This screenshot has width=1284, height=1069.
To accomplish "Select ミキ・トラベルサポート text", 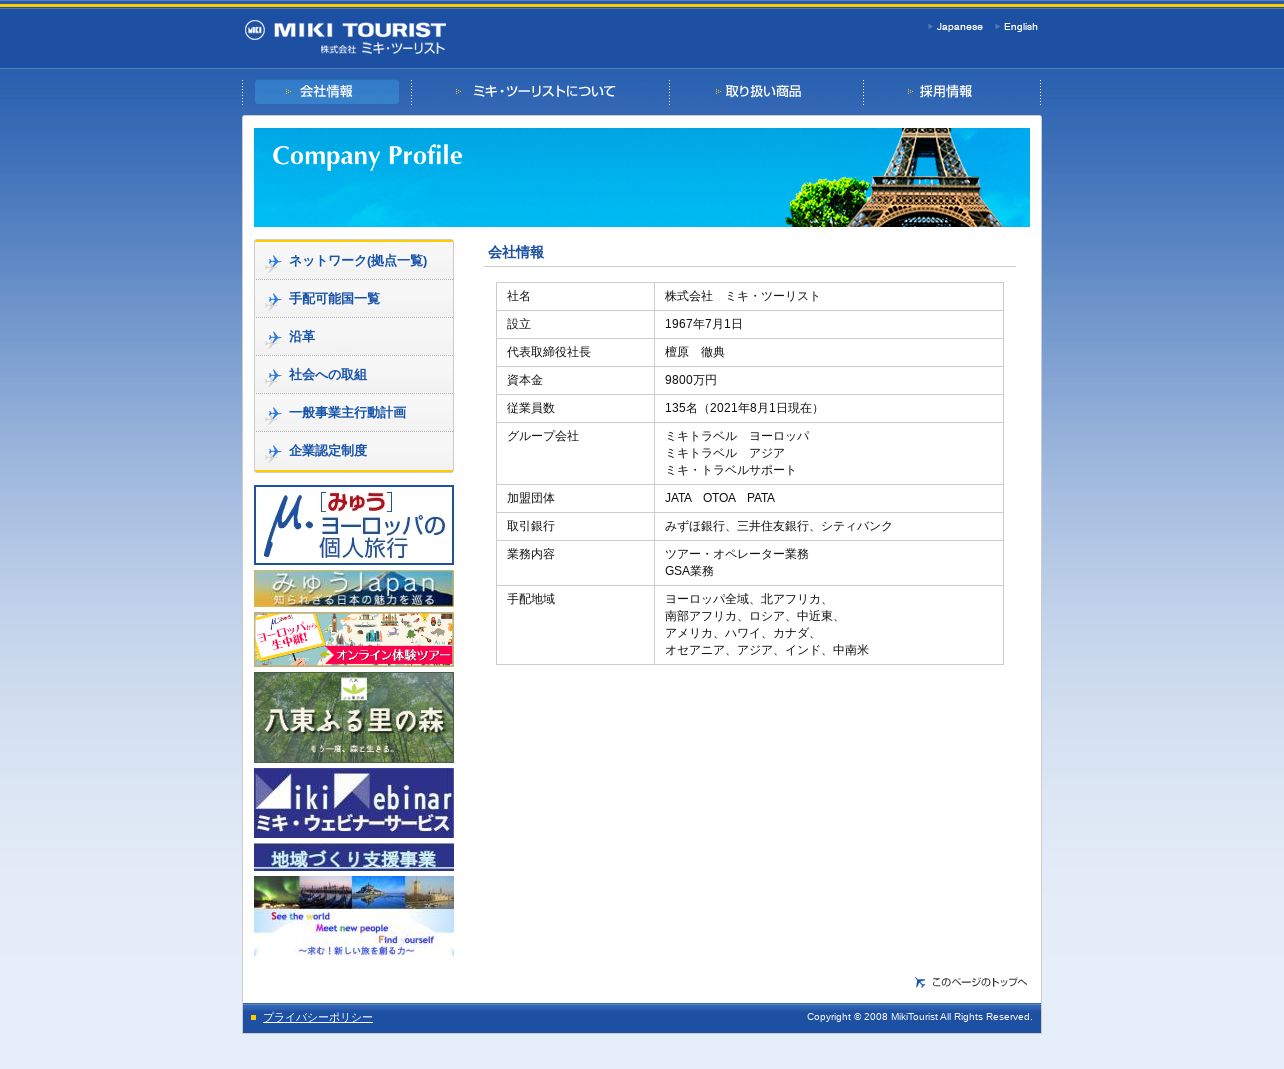I will pos(731,470).
